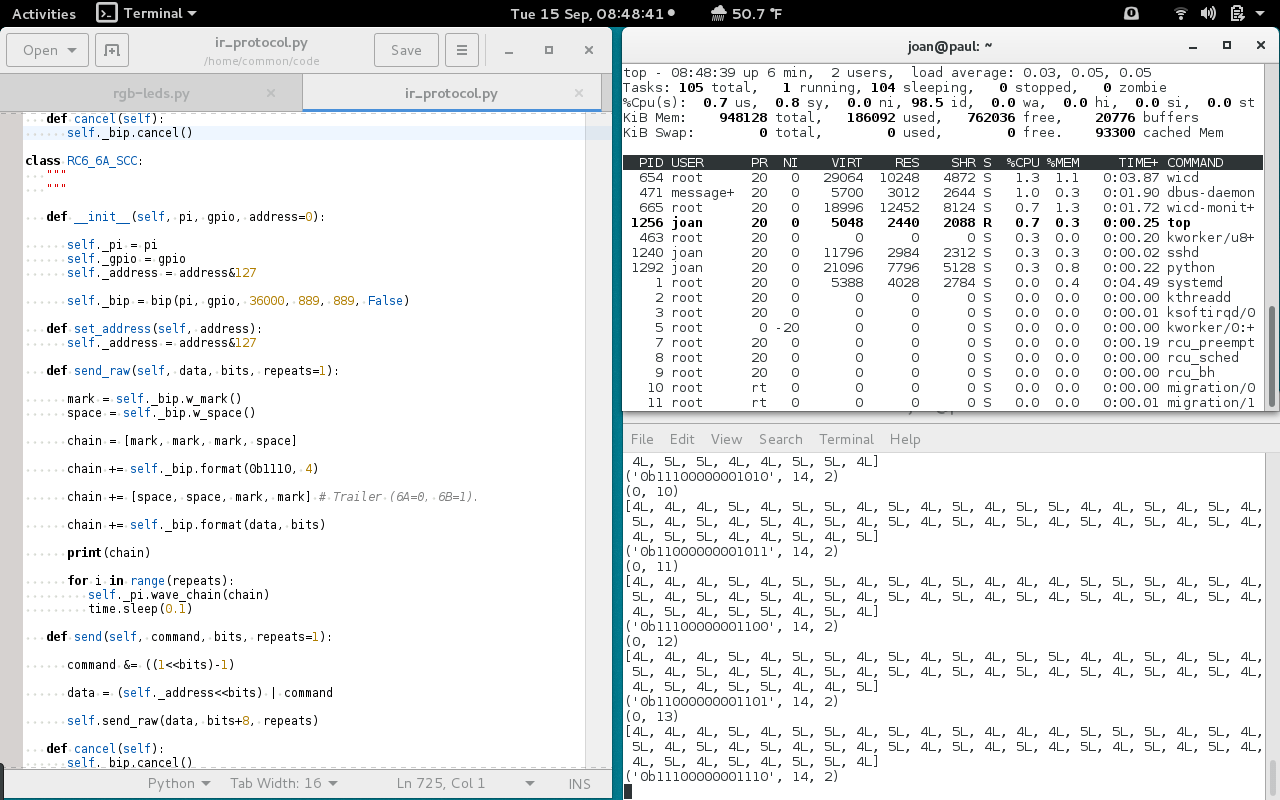Select the kthreadd process row
Screen dimensions: 1280x800
pyautogui.click(x=945, y=297)
